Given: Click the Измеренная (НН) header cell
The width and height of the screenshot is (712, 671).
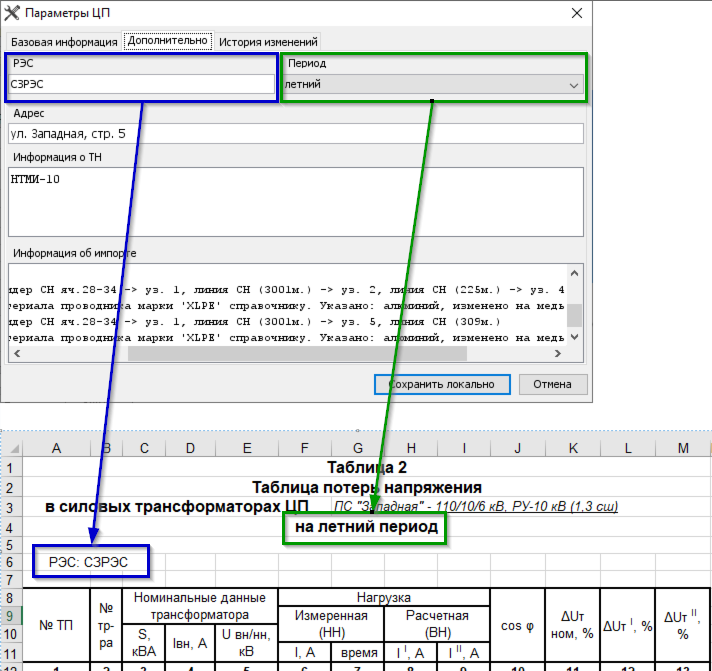Looking at the screenshot, I should pos(331,624).
